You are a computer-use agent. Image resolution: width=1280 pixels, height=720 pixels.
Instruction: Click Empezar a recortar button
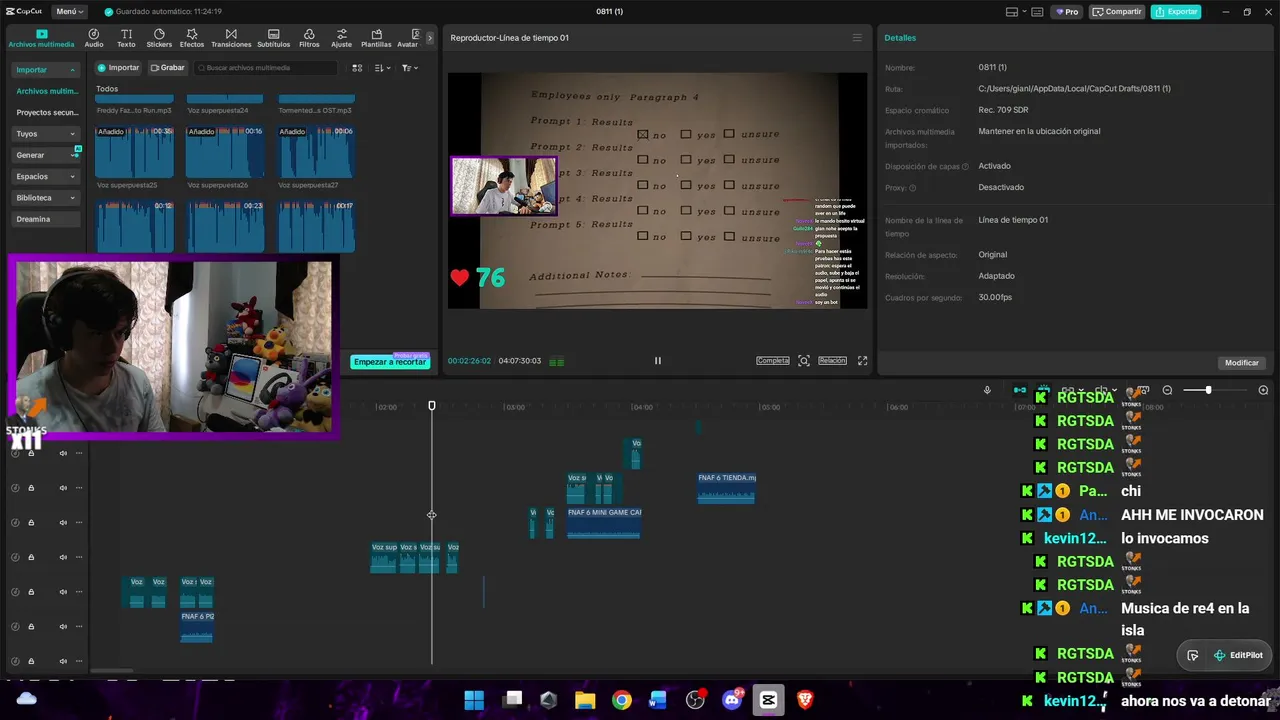tap(390, 362)
